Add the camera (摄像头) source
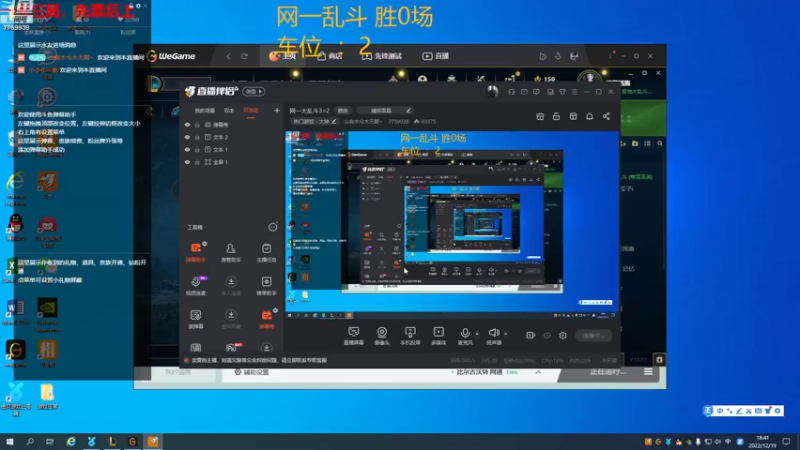Screen dimensions: 800x450 (382, 336)
